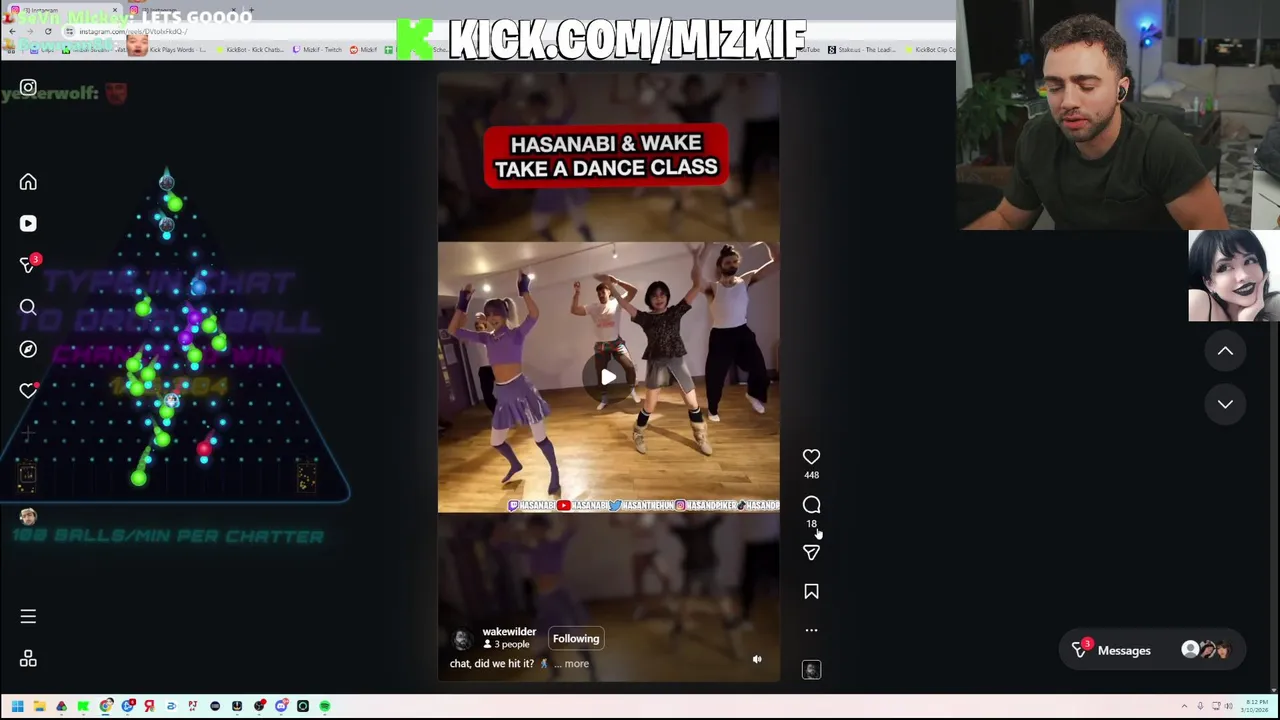
Task: Open 'Stake.us' bookmark
Action: [x=860, y=49]
